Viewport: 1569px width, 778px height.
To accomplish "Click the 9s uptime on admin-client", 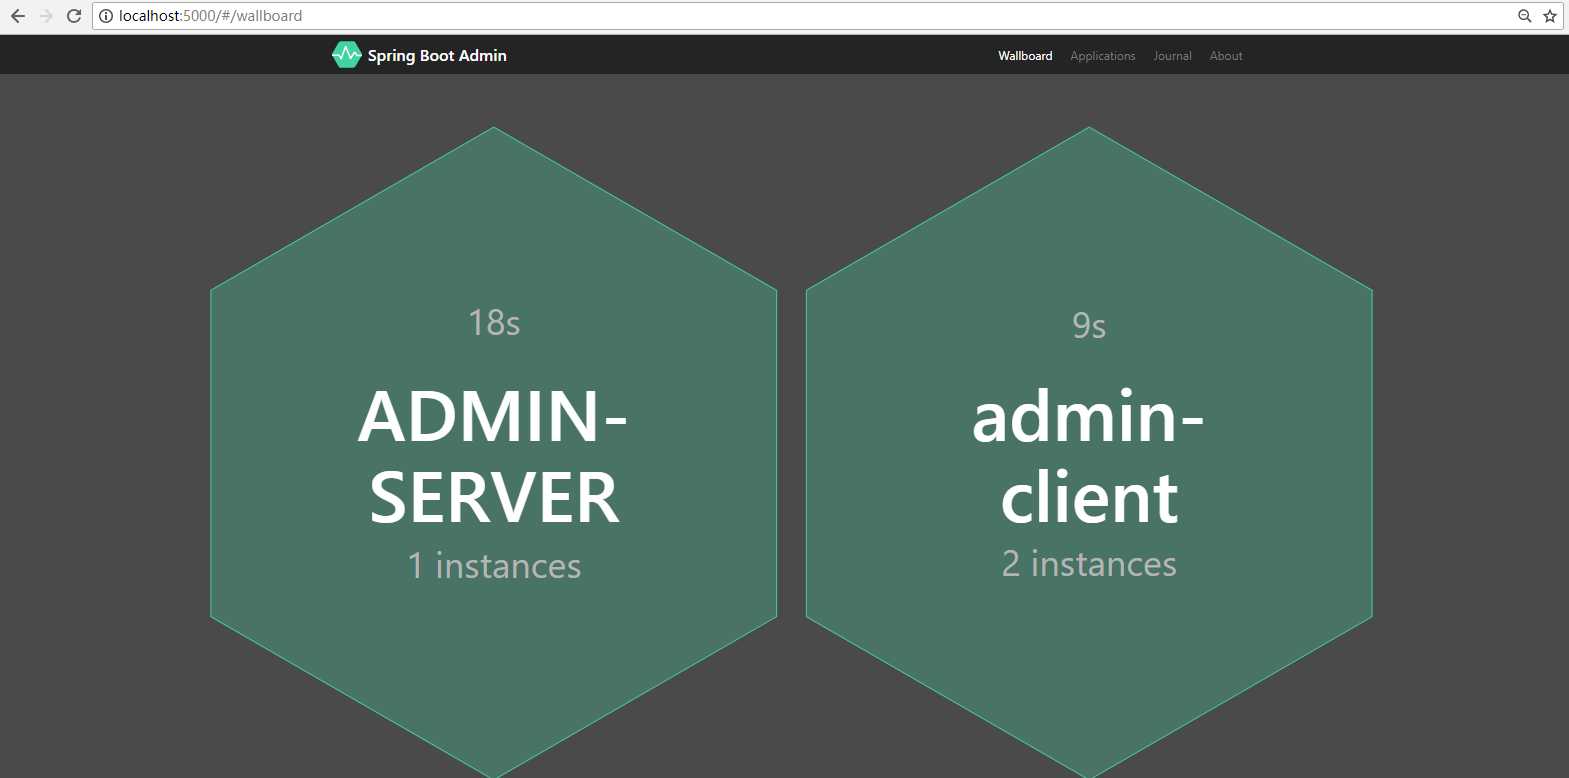I will coord(1089,326).
